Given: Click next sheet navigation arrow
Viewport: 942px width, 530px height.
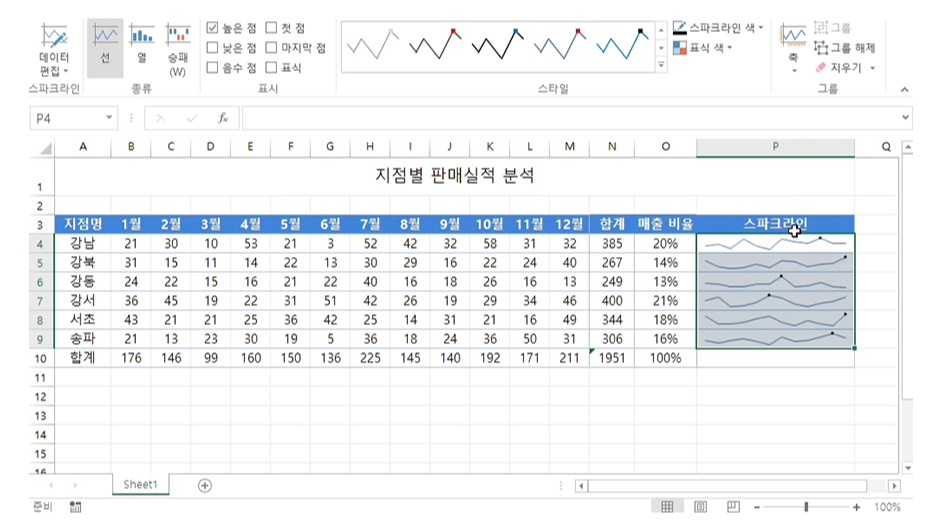Looking at the screenshot, I should pyautogui.click(x=75, y=485).
